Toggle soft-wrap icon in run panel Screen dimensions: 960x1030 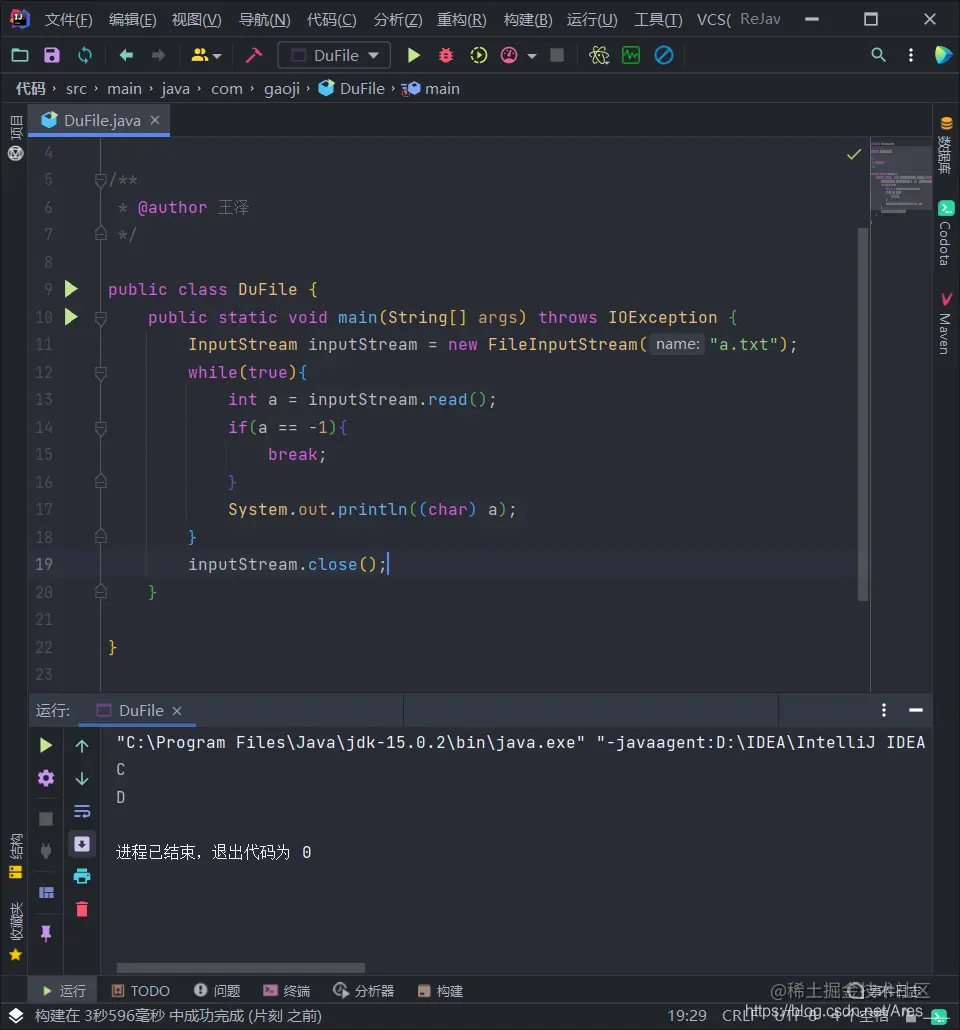[82, 811]
